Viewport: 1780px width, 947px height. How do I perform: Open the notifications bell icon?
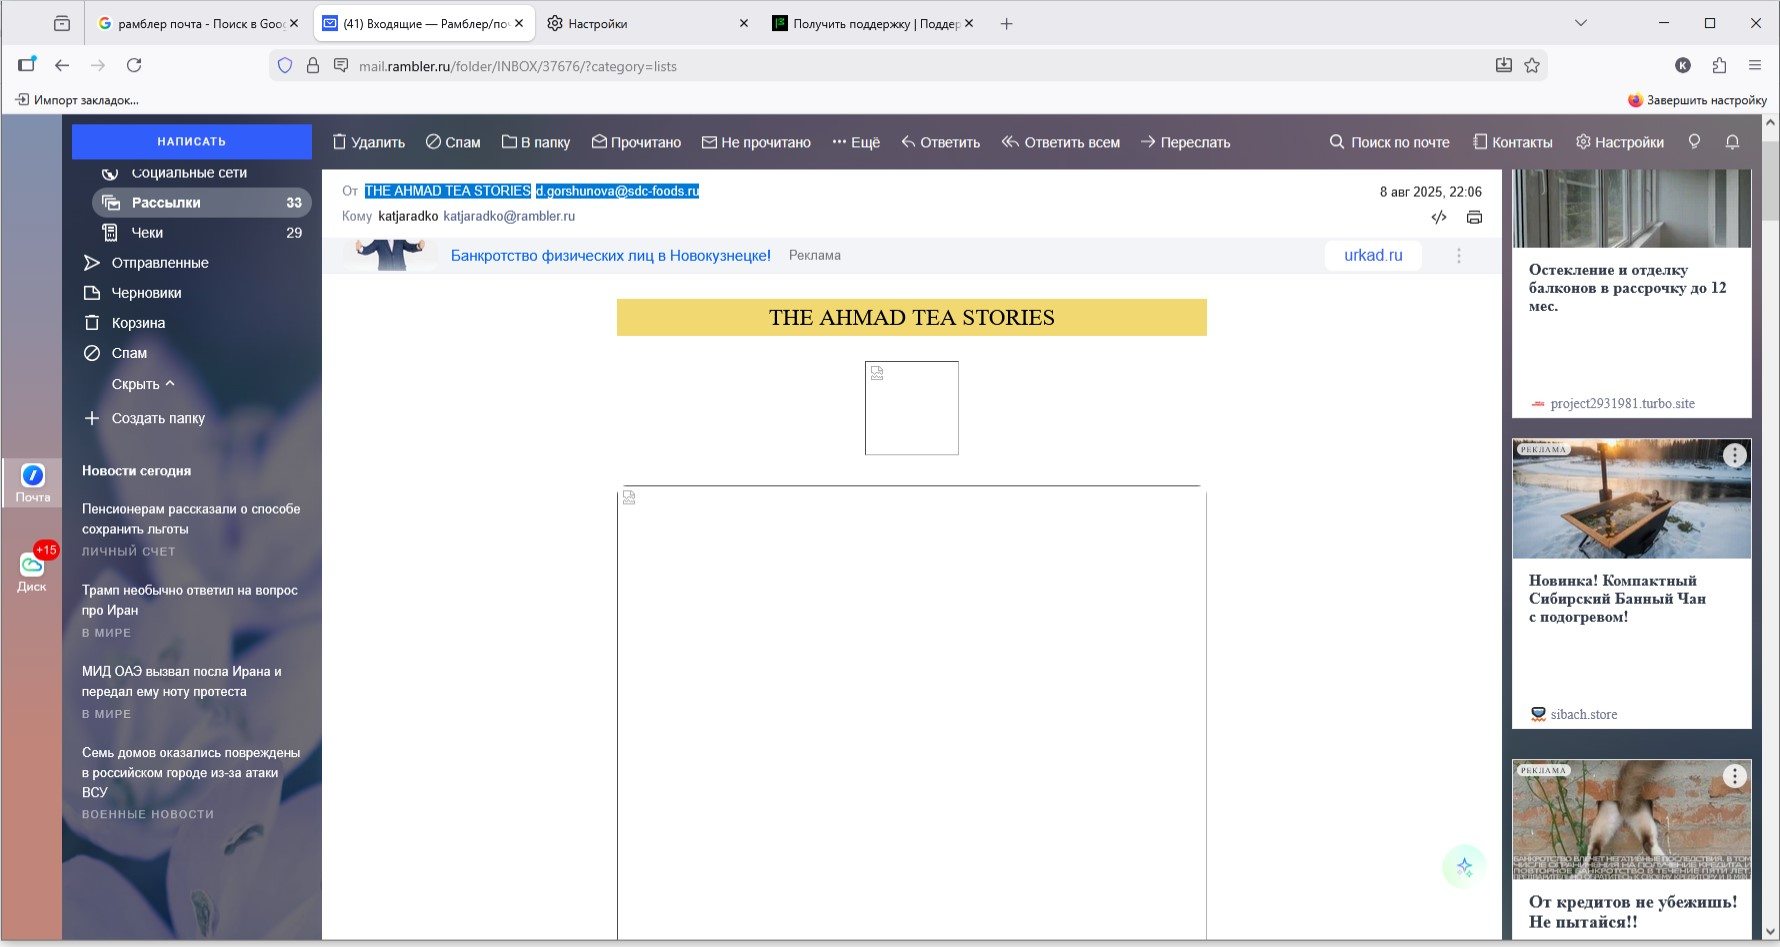tap(1732, 142)
